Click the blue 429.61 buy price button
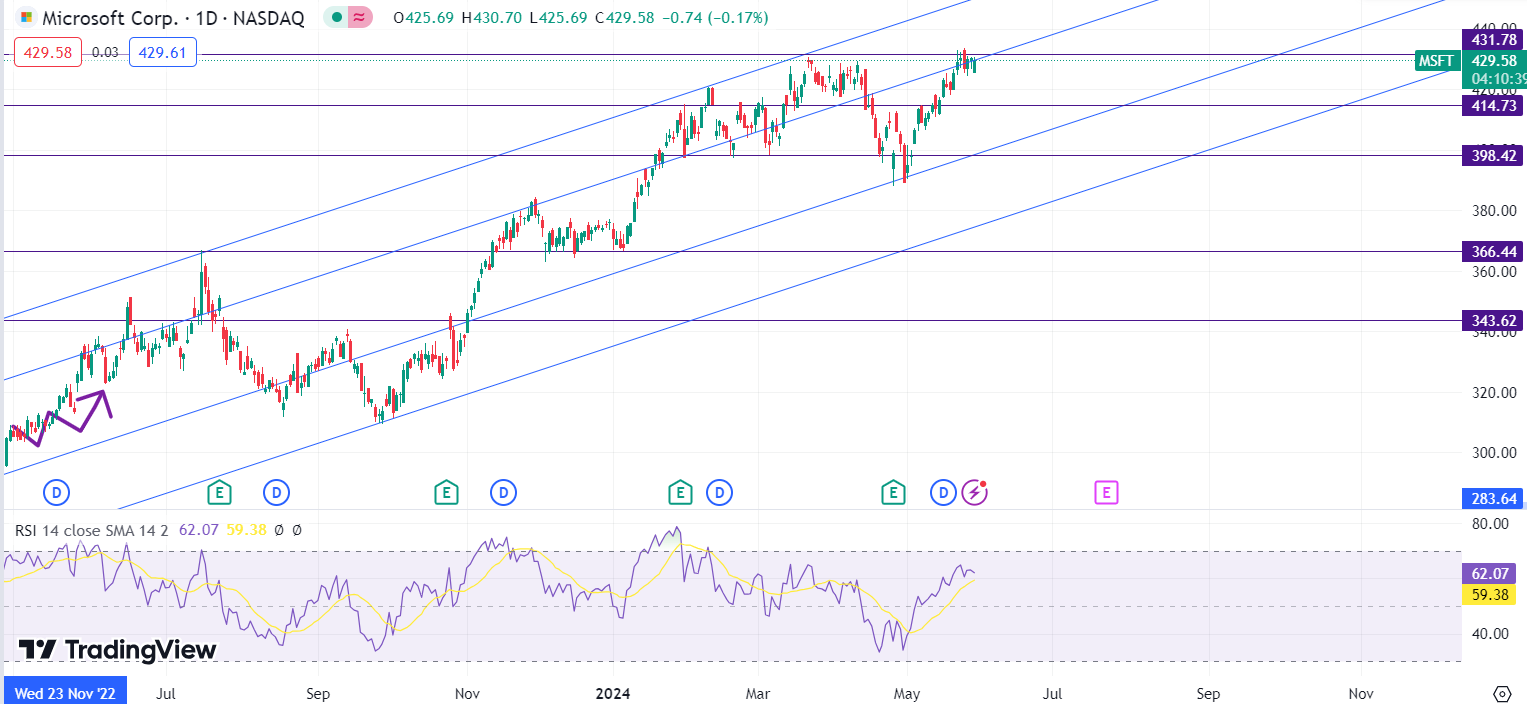The width and height of the screenshot is (1527, 704). click(163, 52)
